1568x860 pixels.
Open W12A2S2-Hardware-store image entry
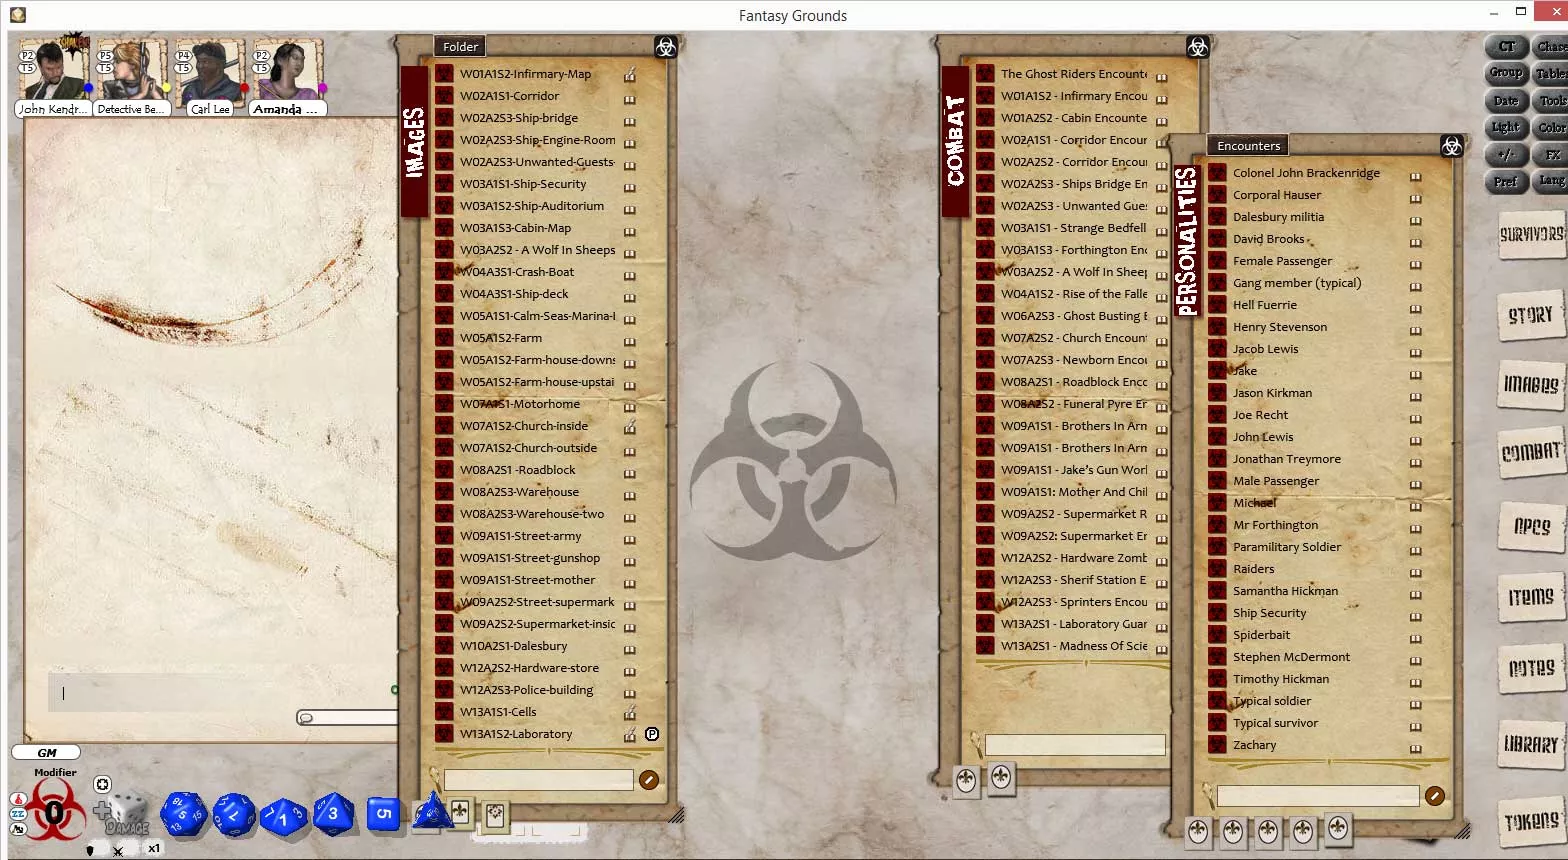(529, 668)
